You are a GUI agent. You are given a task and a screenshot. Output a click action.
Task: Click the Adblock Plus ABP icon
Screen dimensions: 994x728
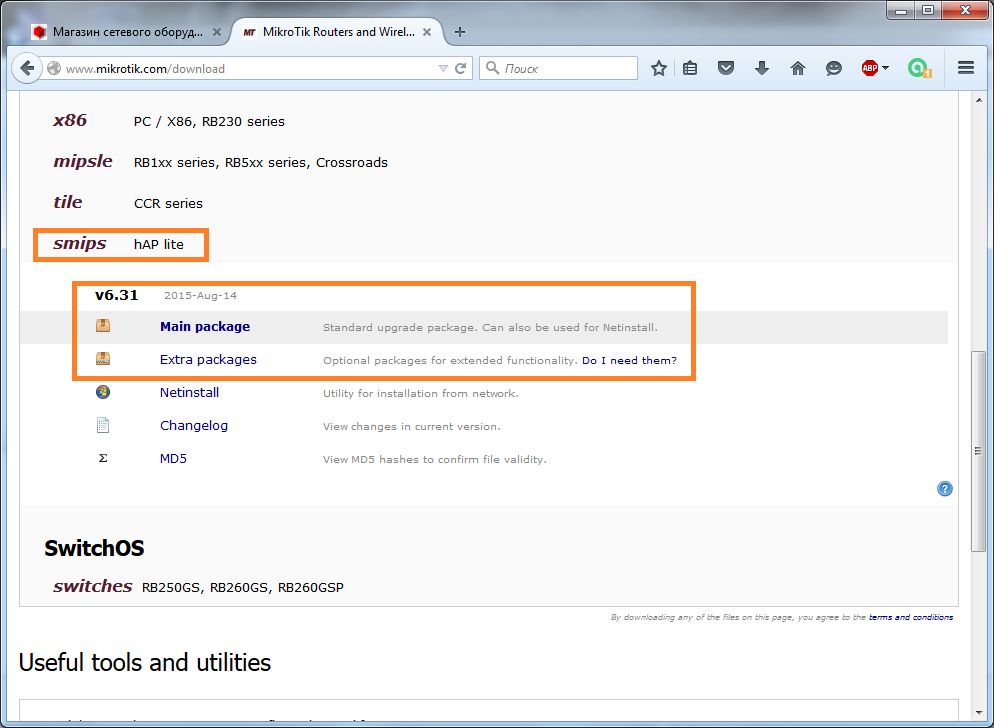point(869,68)
